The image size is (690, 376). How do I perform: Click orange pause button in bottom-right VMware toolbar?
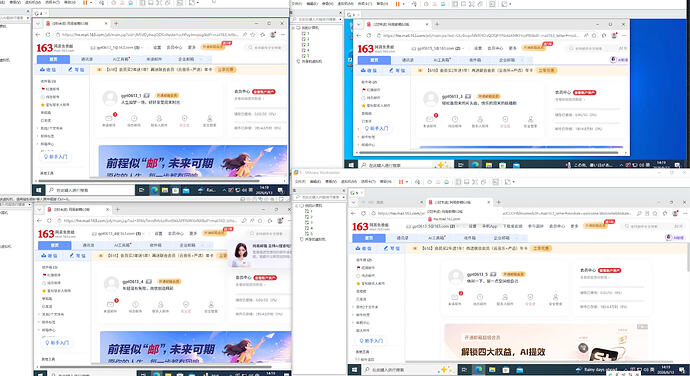[x=400, y=181]
